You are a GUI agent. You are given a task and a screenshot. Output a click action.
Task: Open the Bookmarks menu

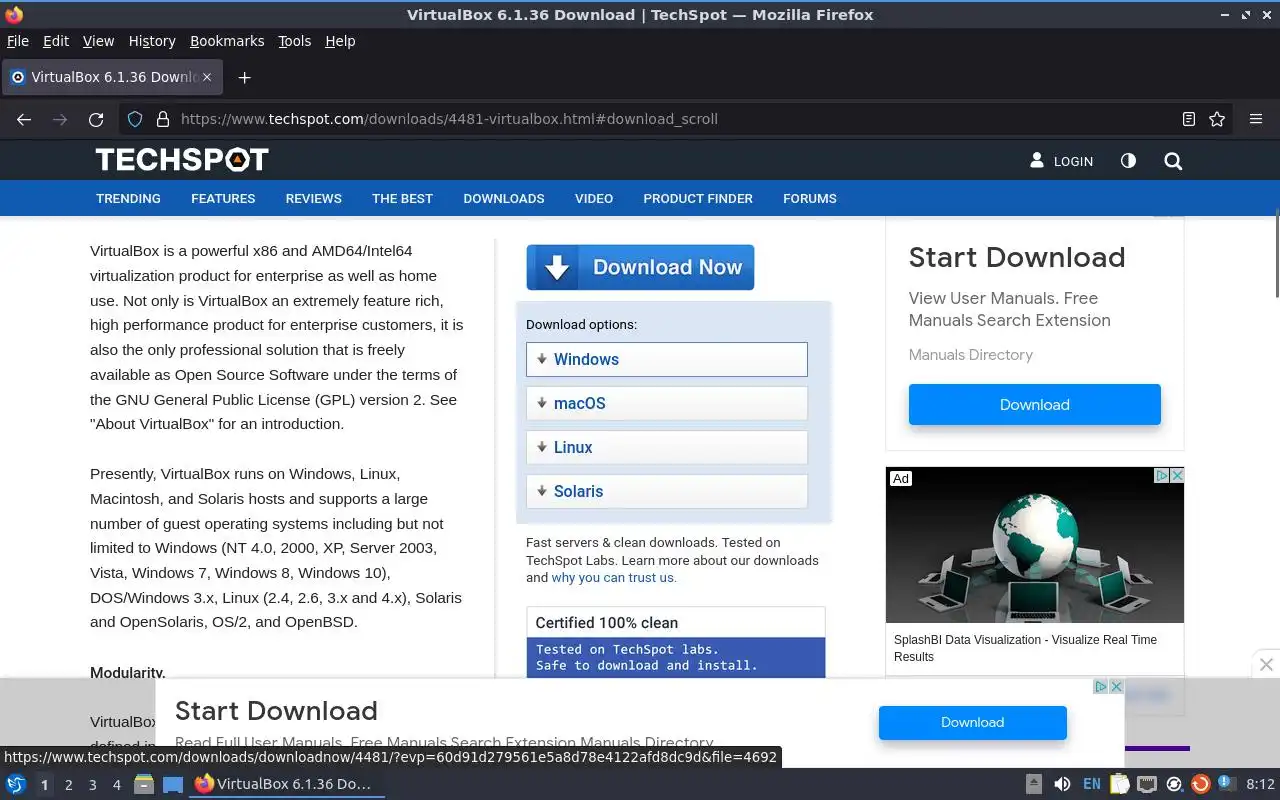pos(227,41)
